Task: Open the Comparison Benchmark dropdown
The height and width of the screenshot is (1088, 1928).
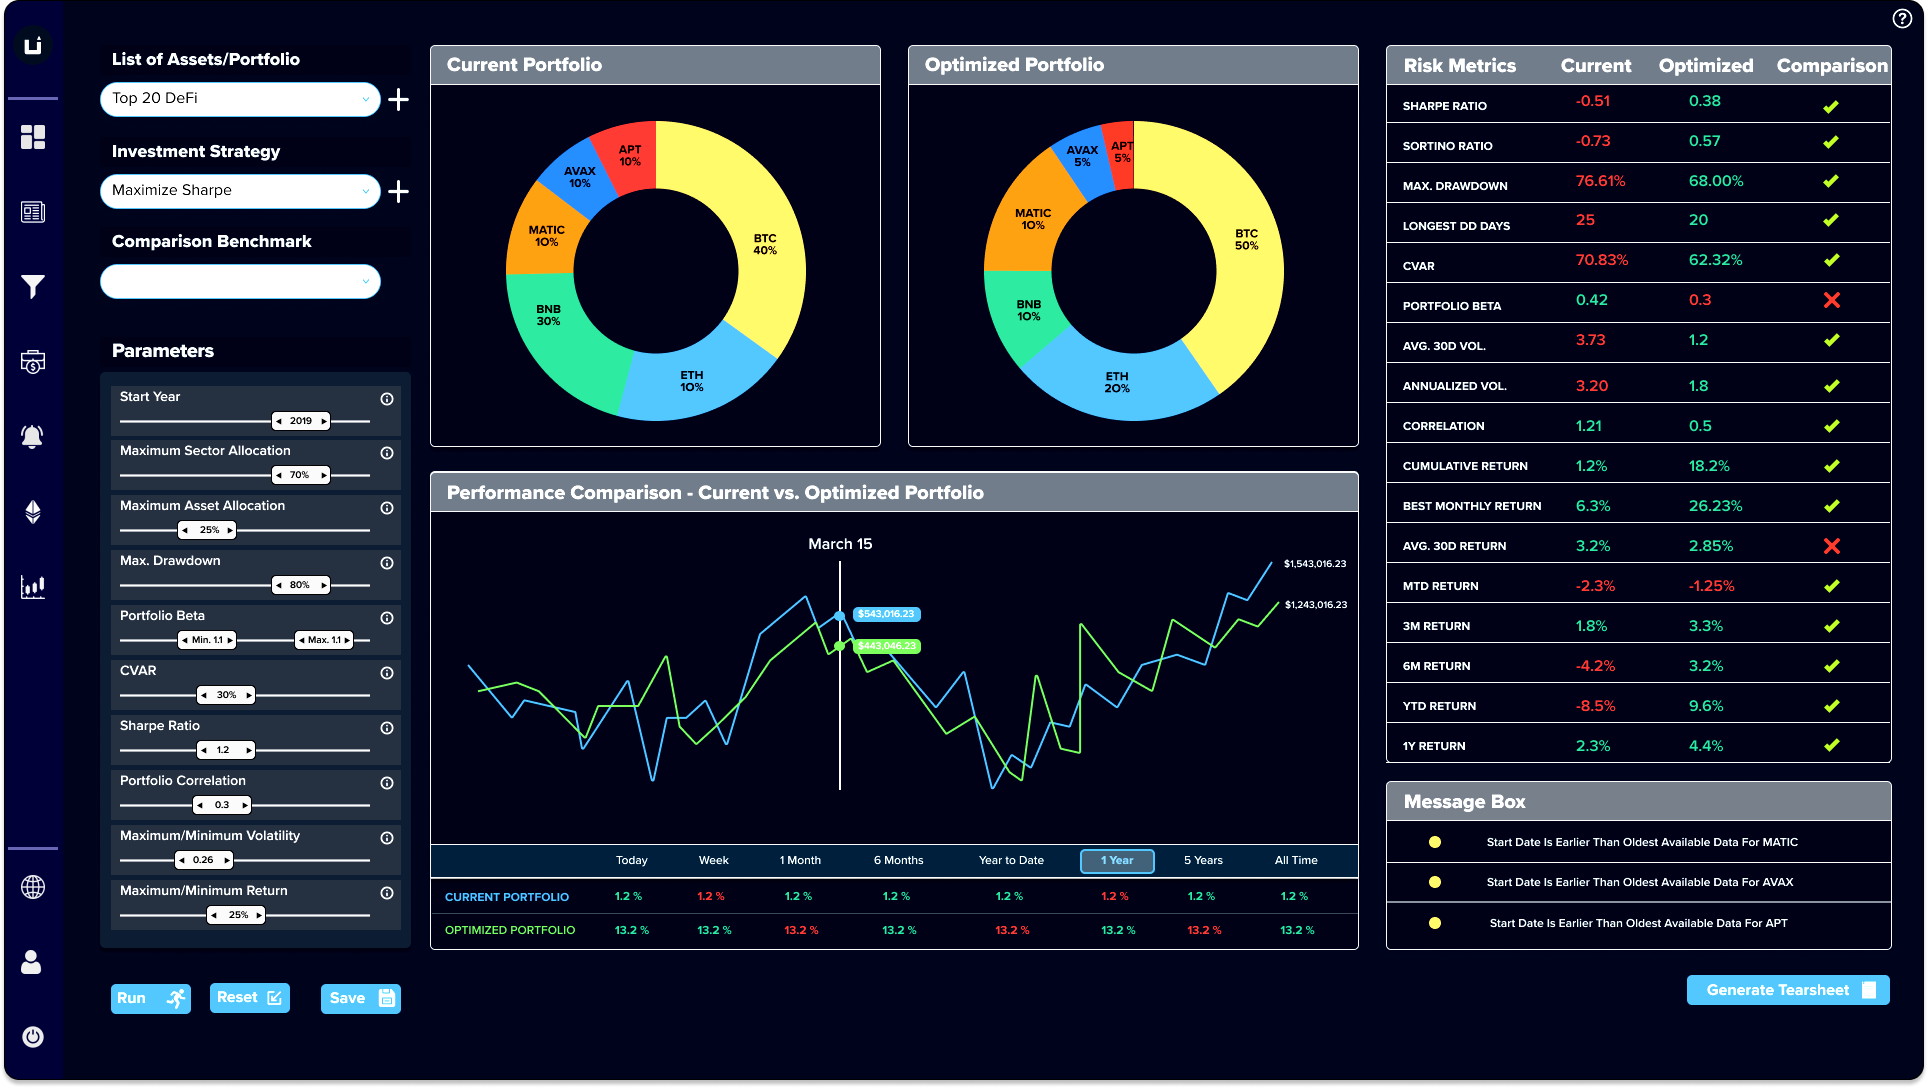Action: click(240, 281)
